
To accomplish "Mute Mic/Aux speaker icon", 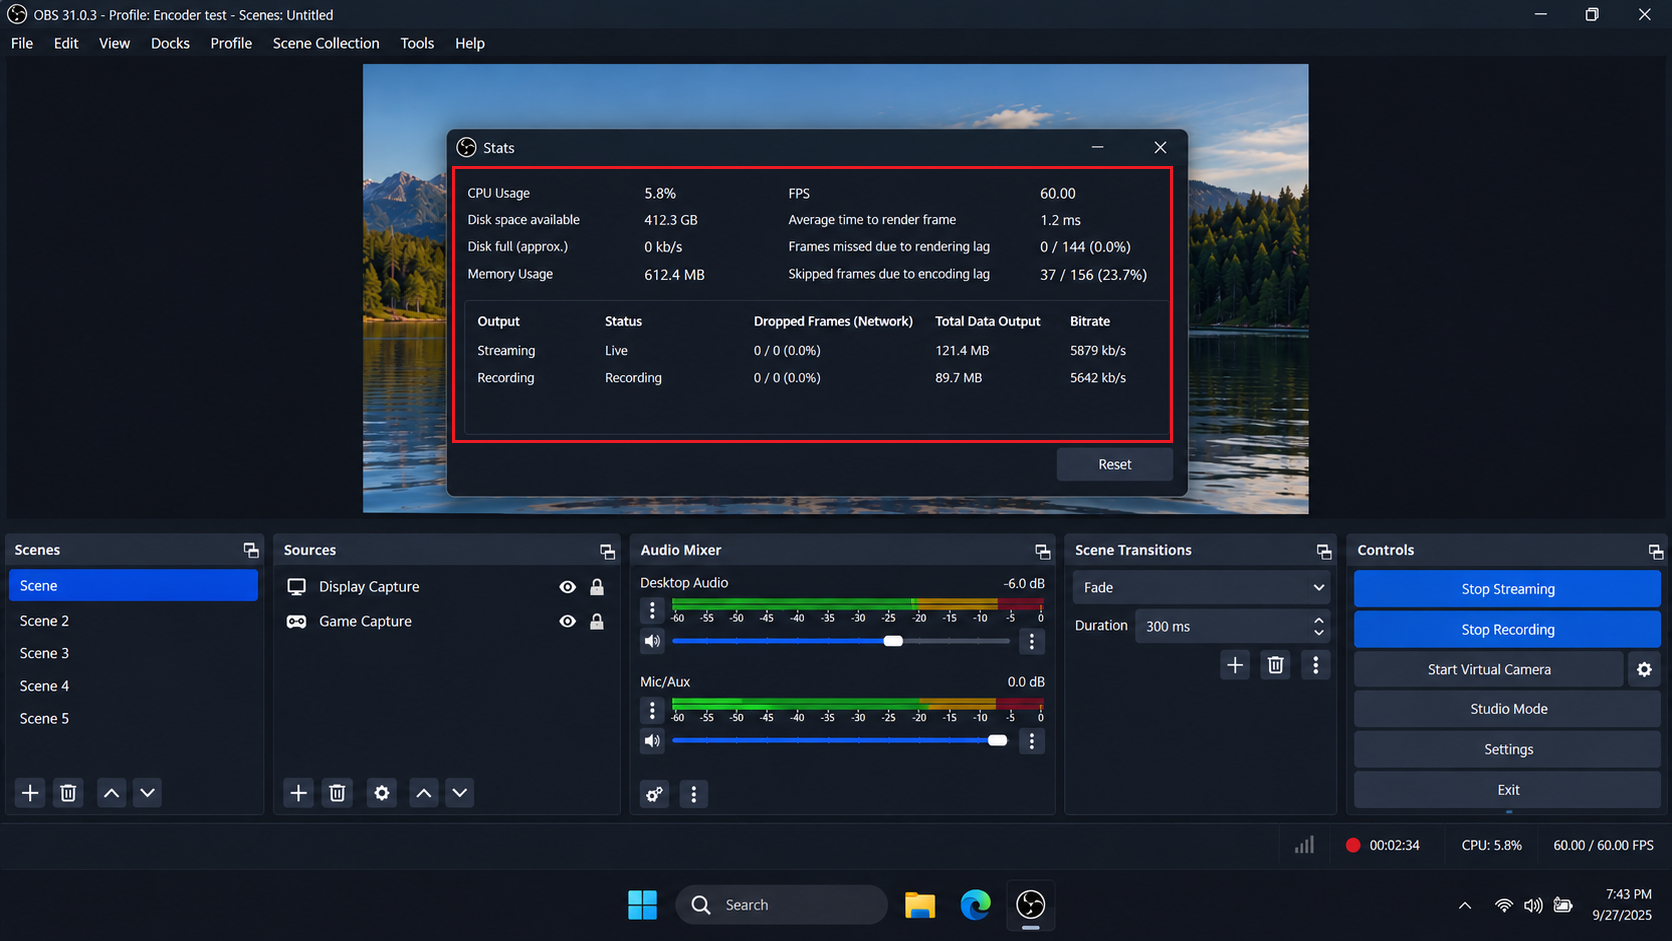I will click(x=652, y=741).
